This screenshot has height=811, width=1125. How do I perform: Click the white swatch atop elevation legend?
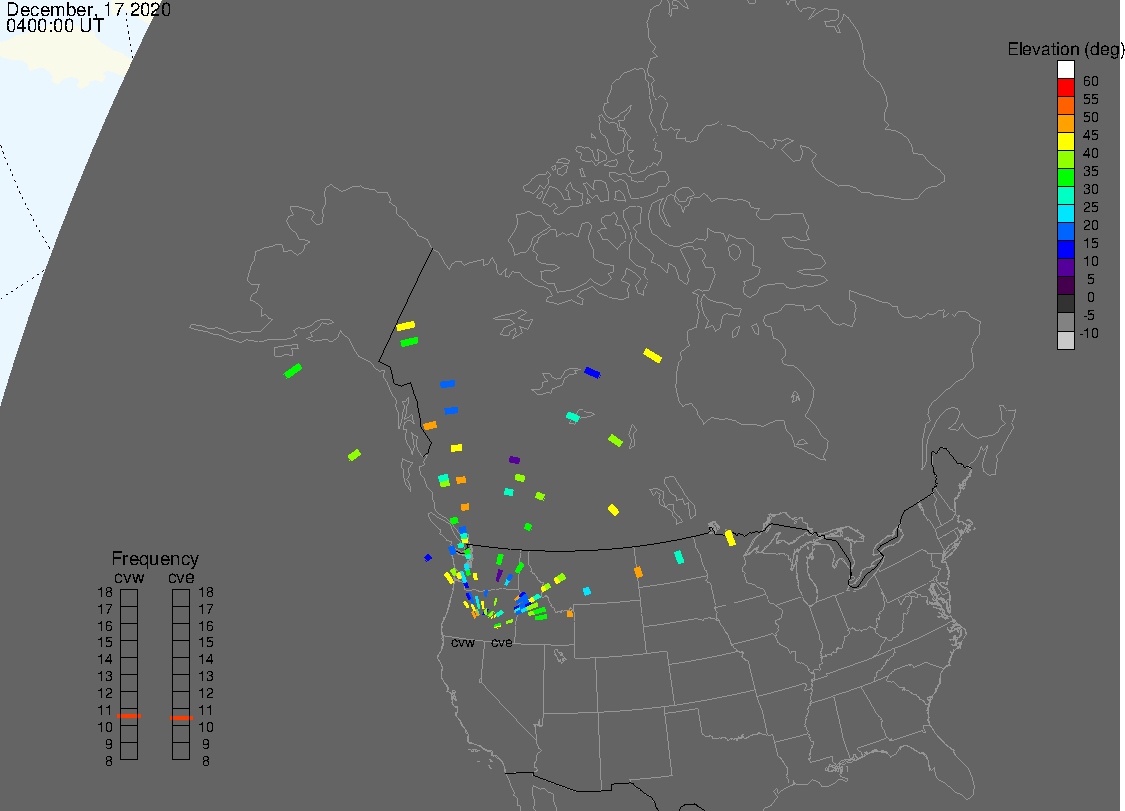(1065, 70)
